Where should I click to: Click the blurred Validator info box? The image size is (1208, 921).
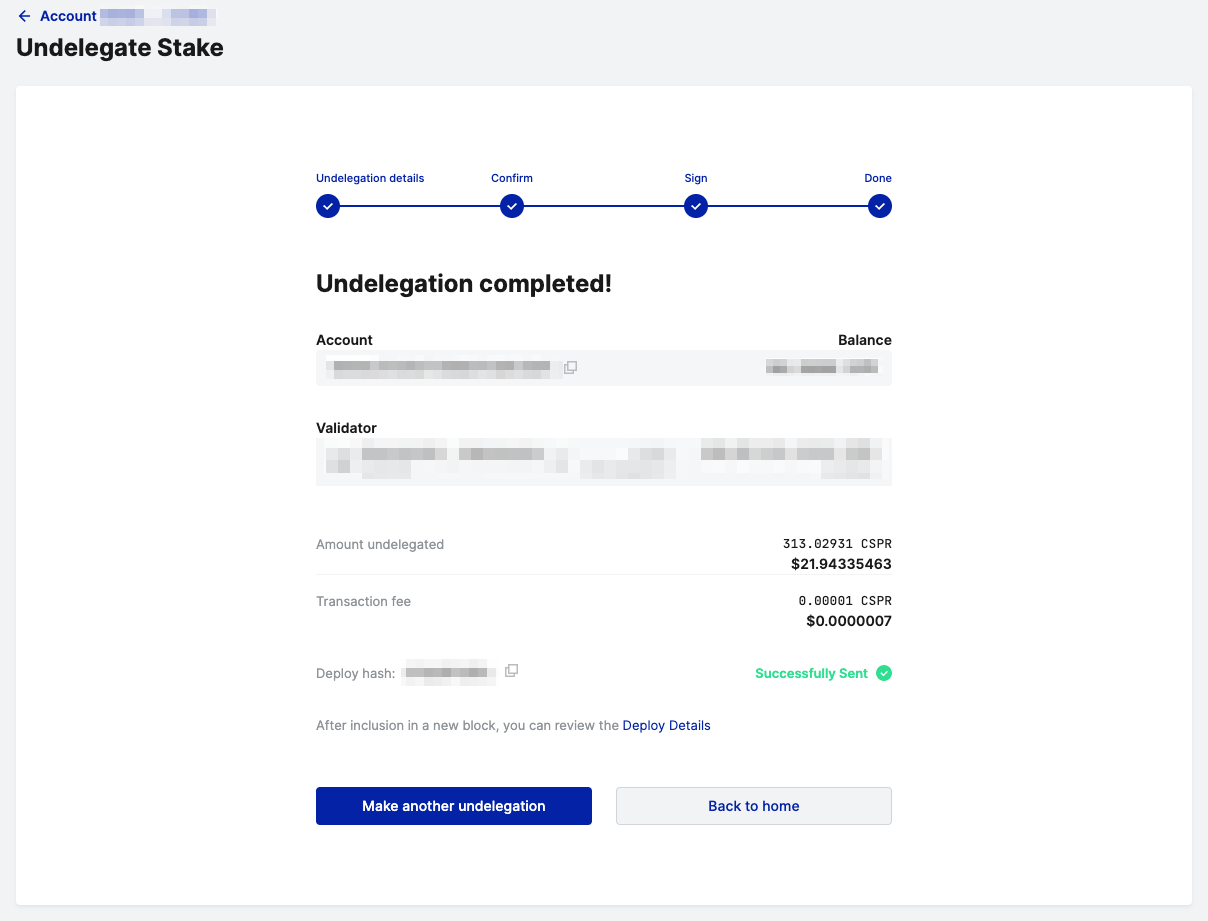click(x=604, y=461)
